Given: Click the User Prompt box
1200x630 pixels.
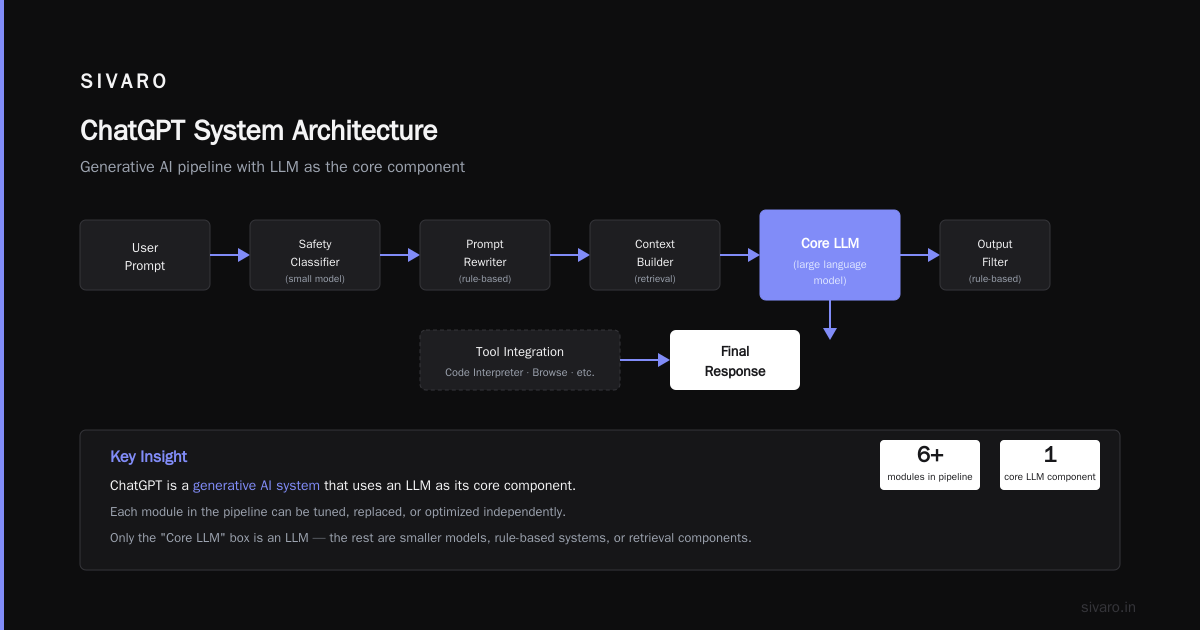Looking at the screenshot, I should point(145,255).
